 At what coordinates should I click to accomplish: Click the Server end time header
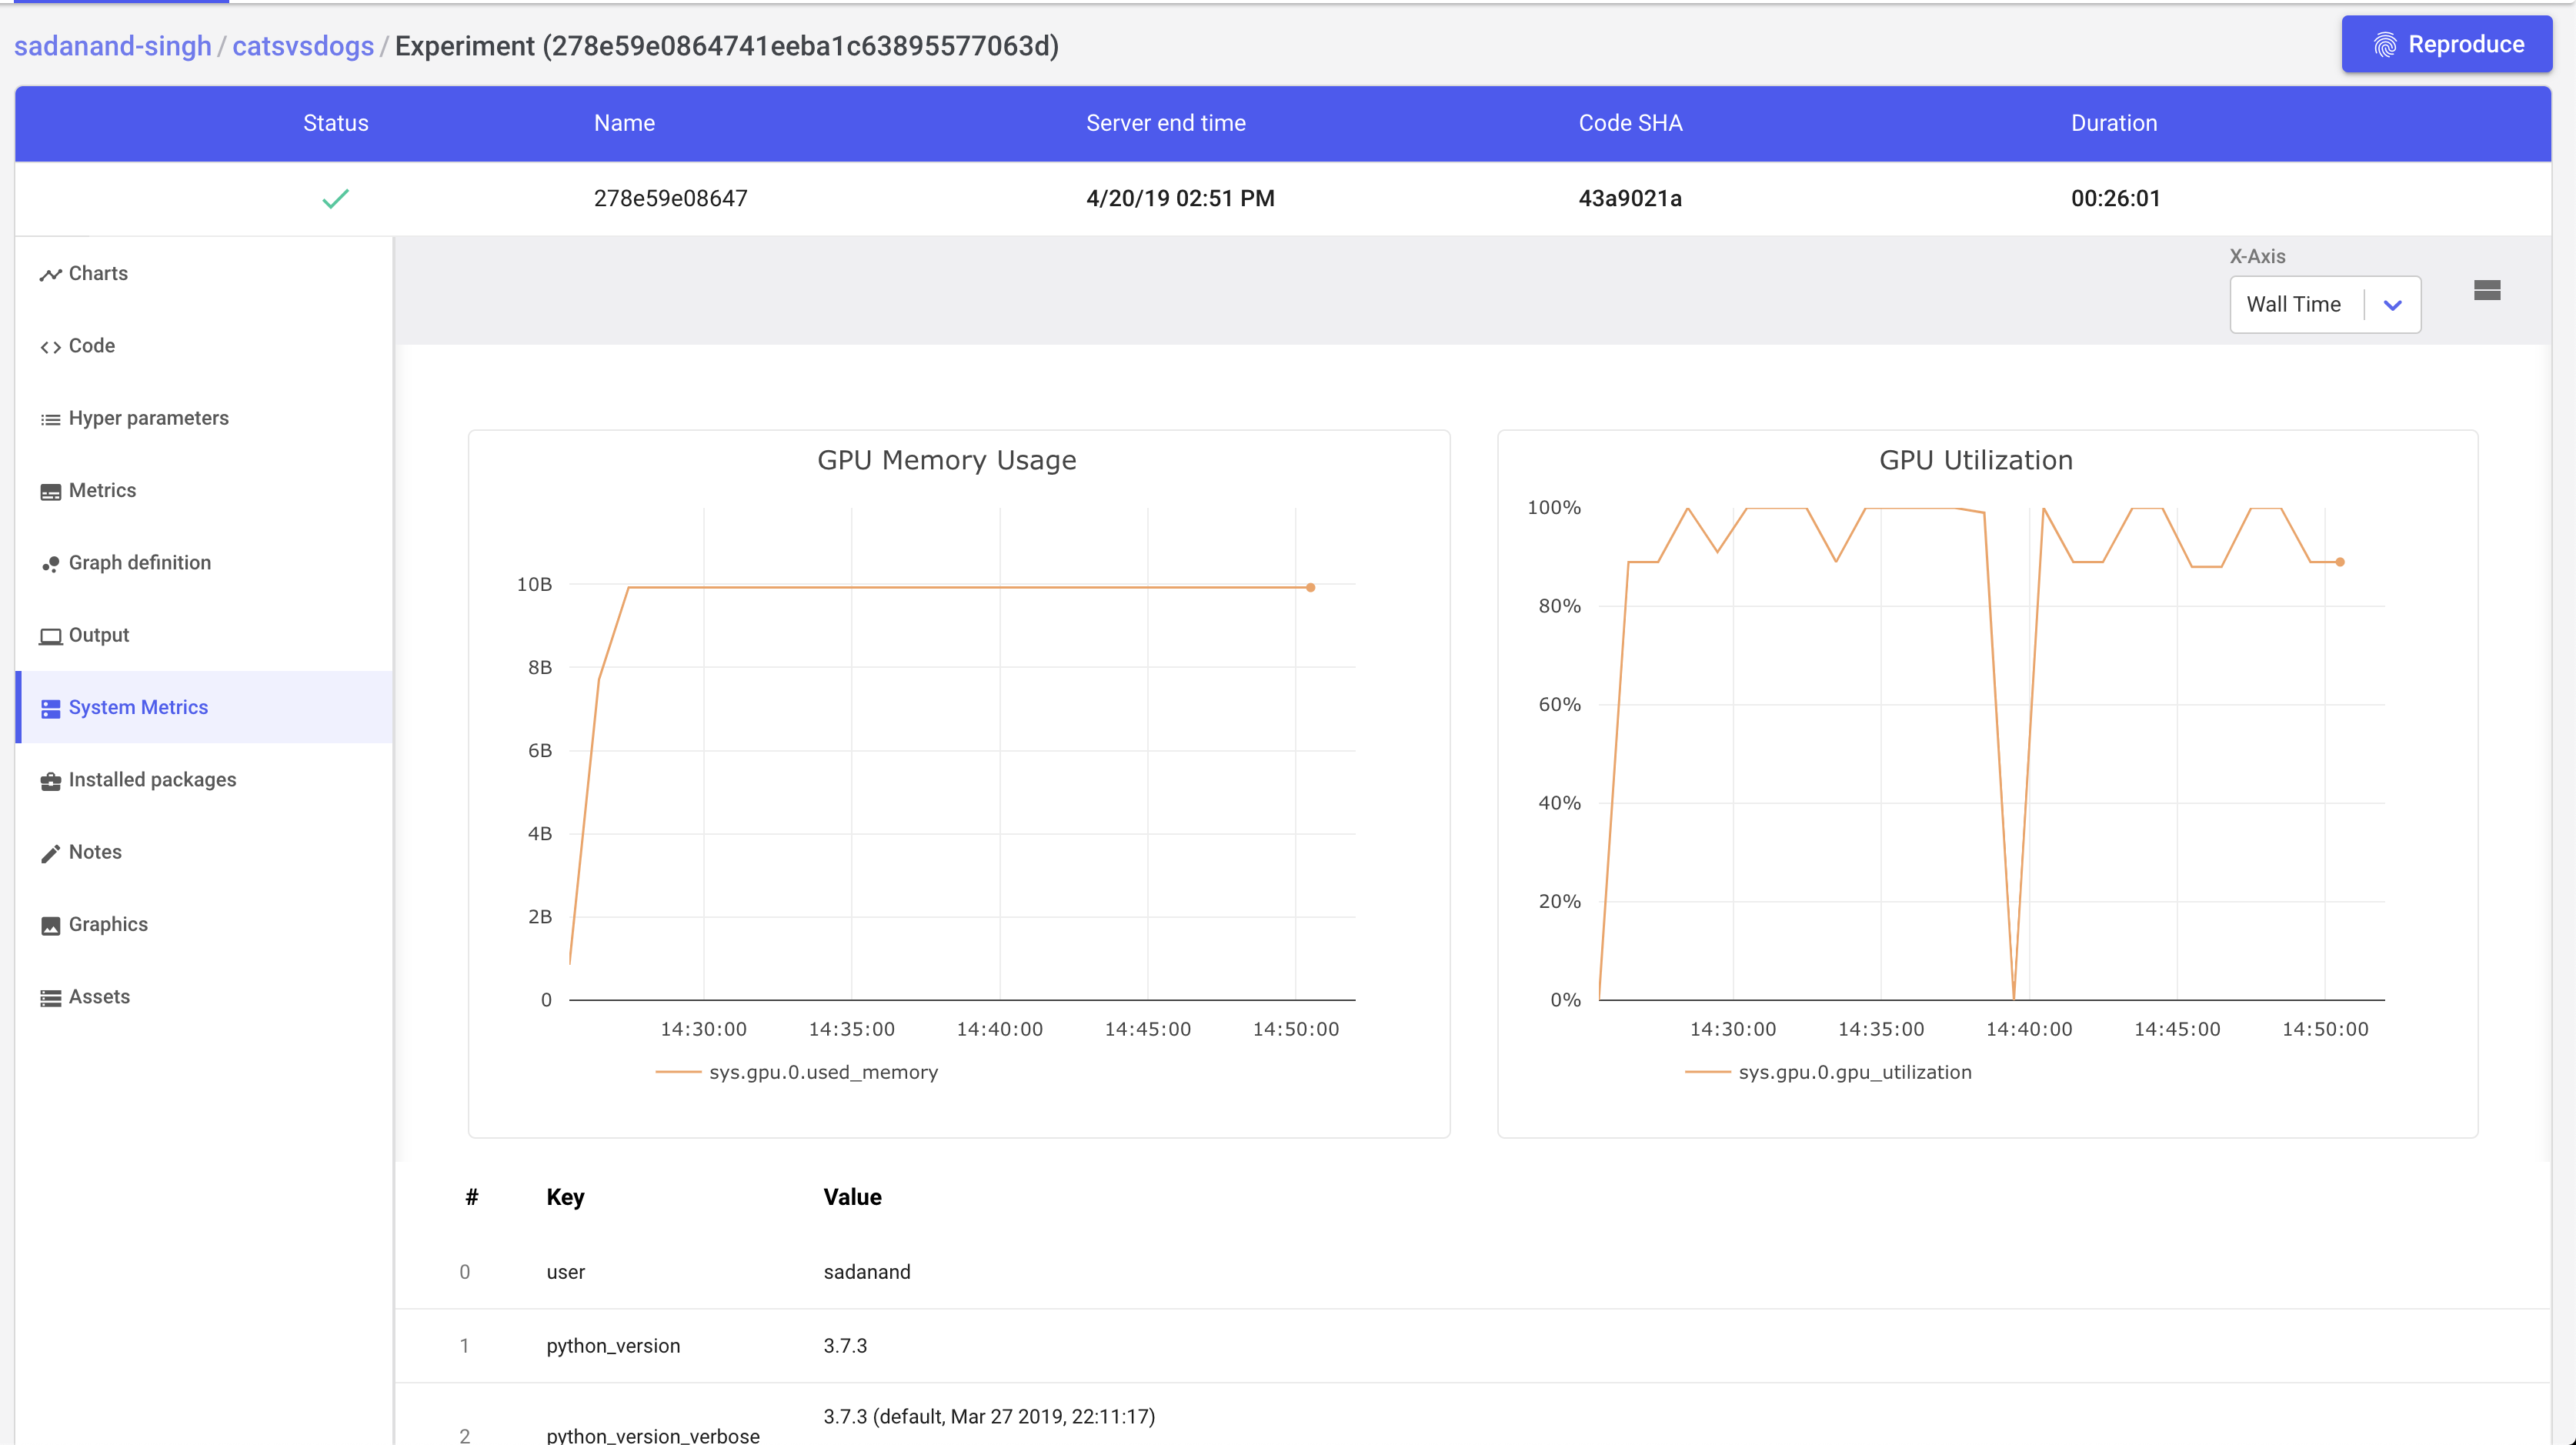pyautogui.click(x=1166, y=123)
